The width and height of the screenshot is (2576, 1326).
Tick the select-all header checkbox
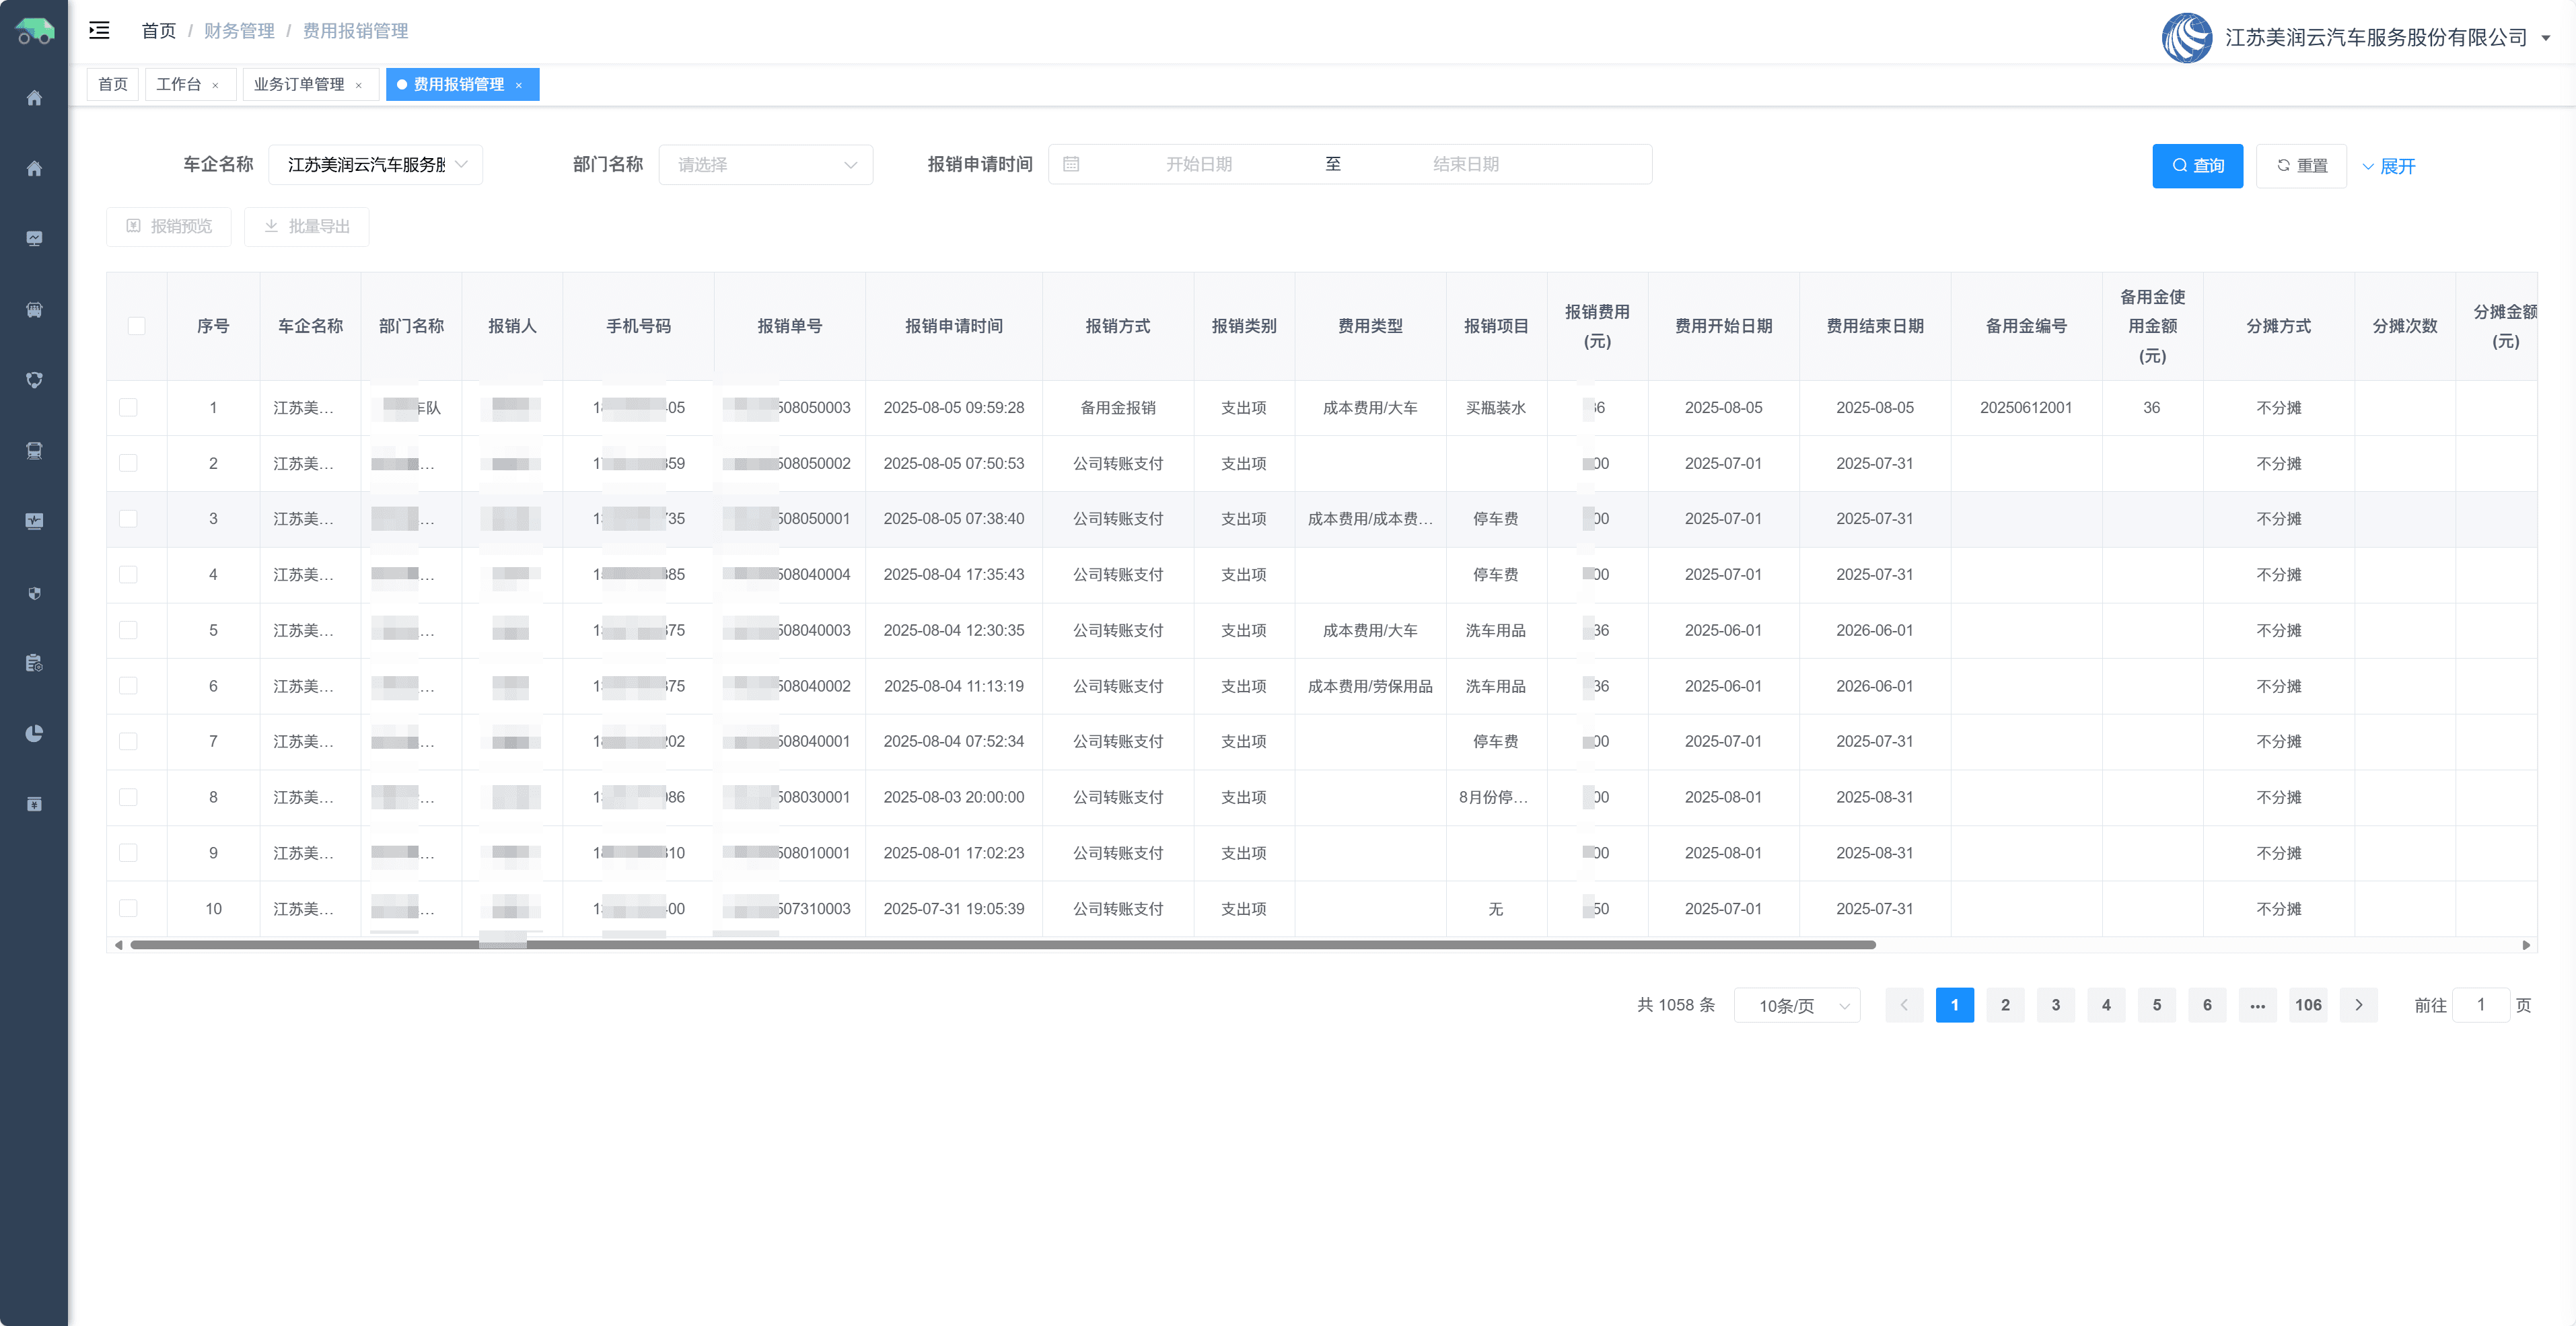[137, 326]
